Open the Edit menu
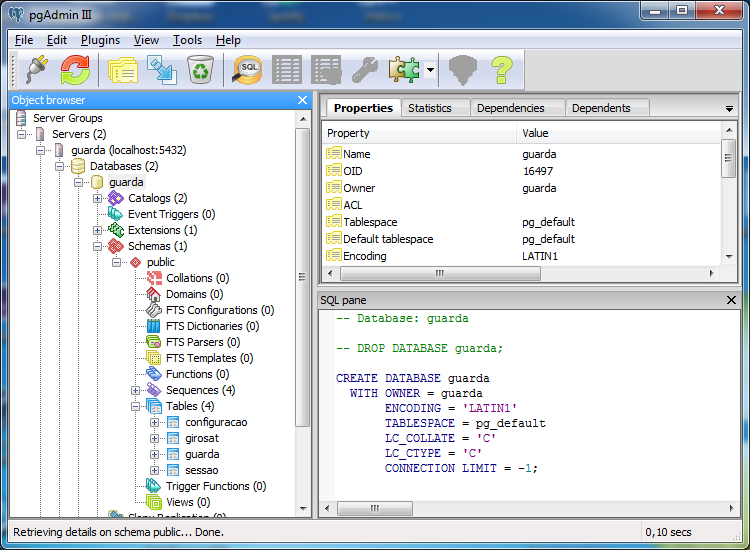This screenshot has width=750, height=550. click(56, 40)
